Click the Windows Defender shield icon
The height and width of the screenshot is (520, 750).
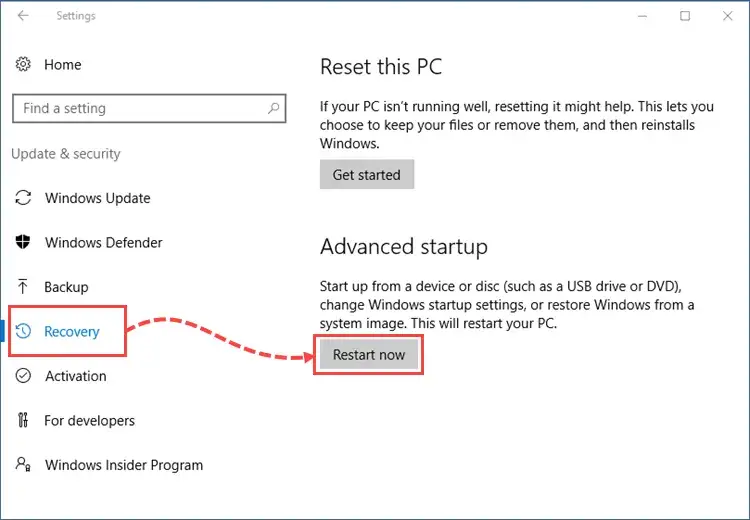click(23, 242)
